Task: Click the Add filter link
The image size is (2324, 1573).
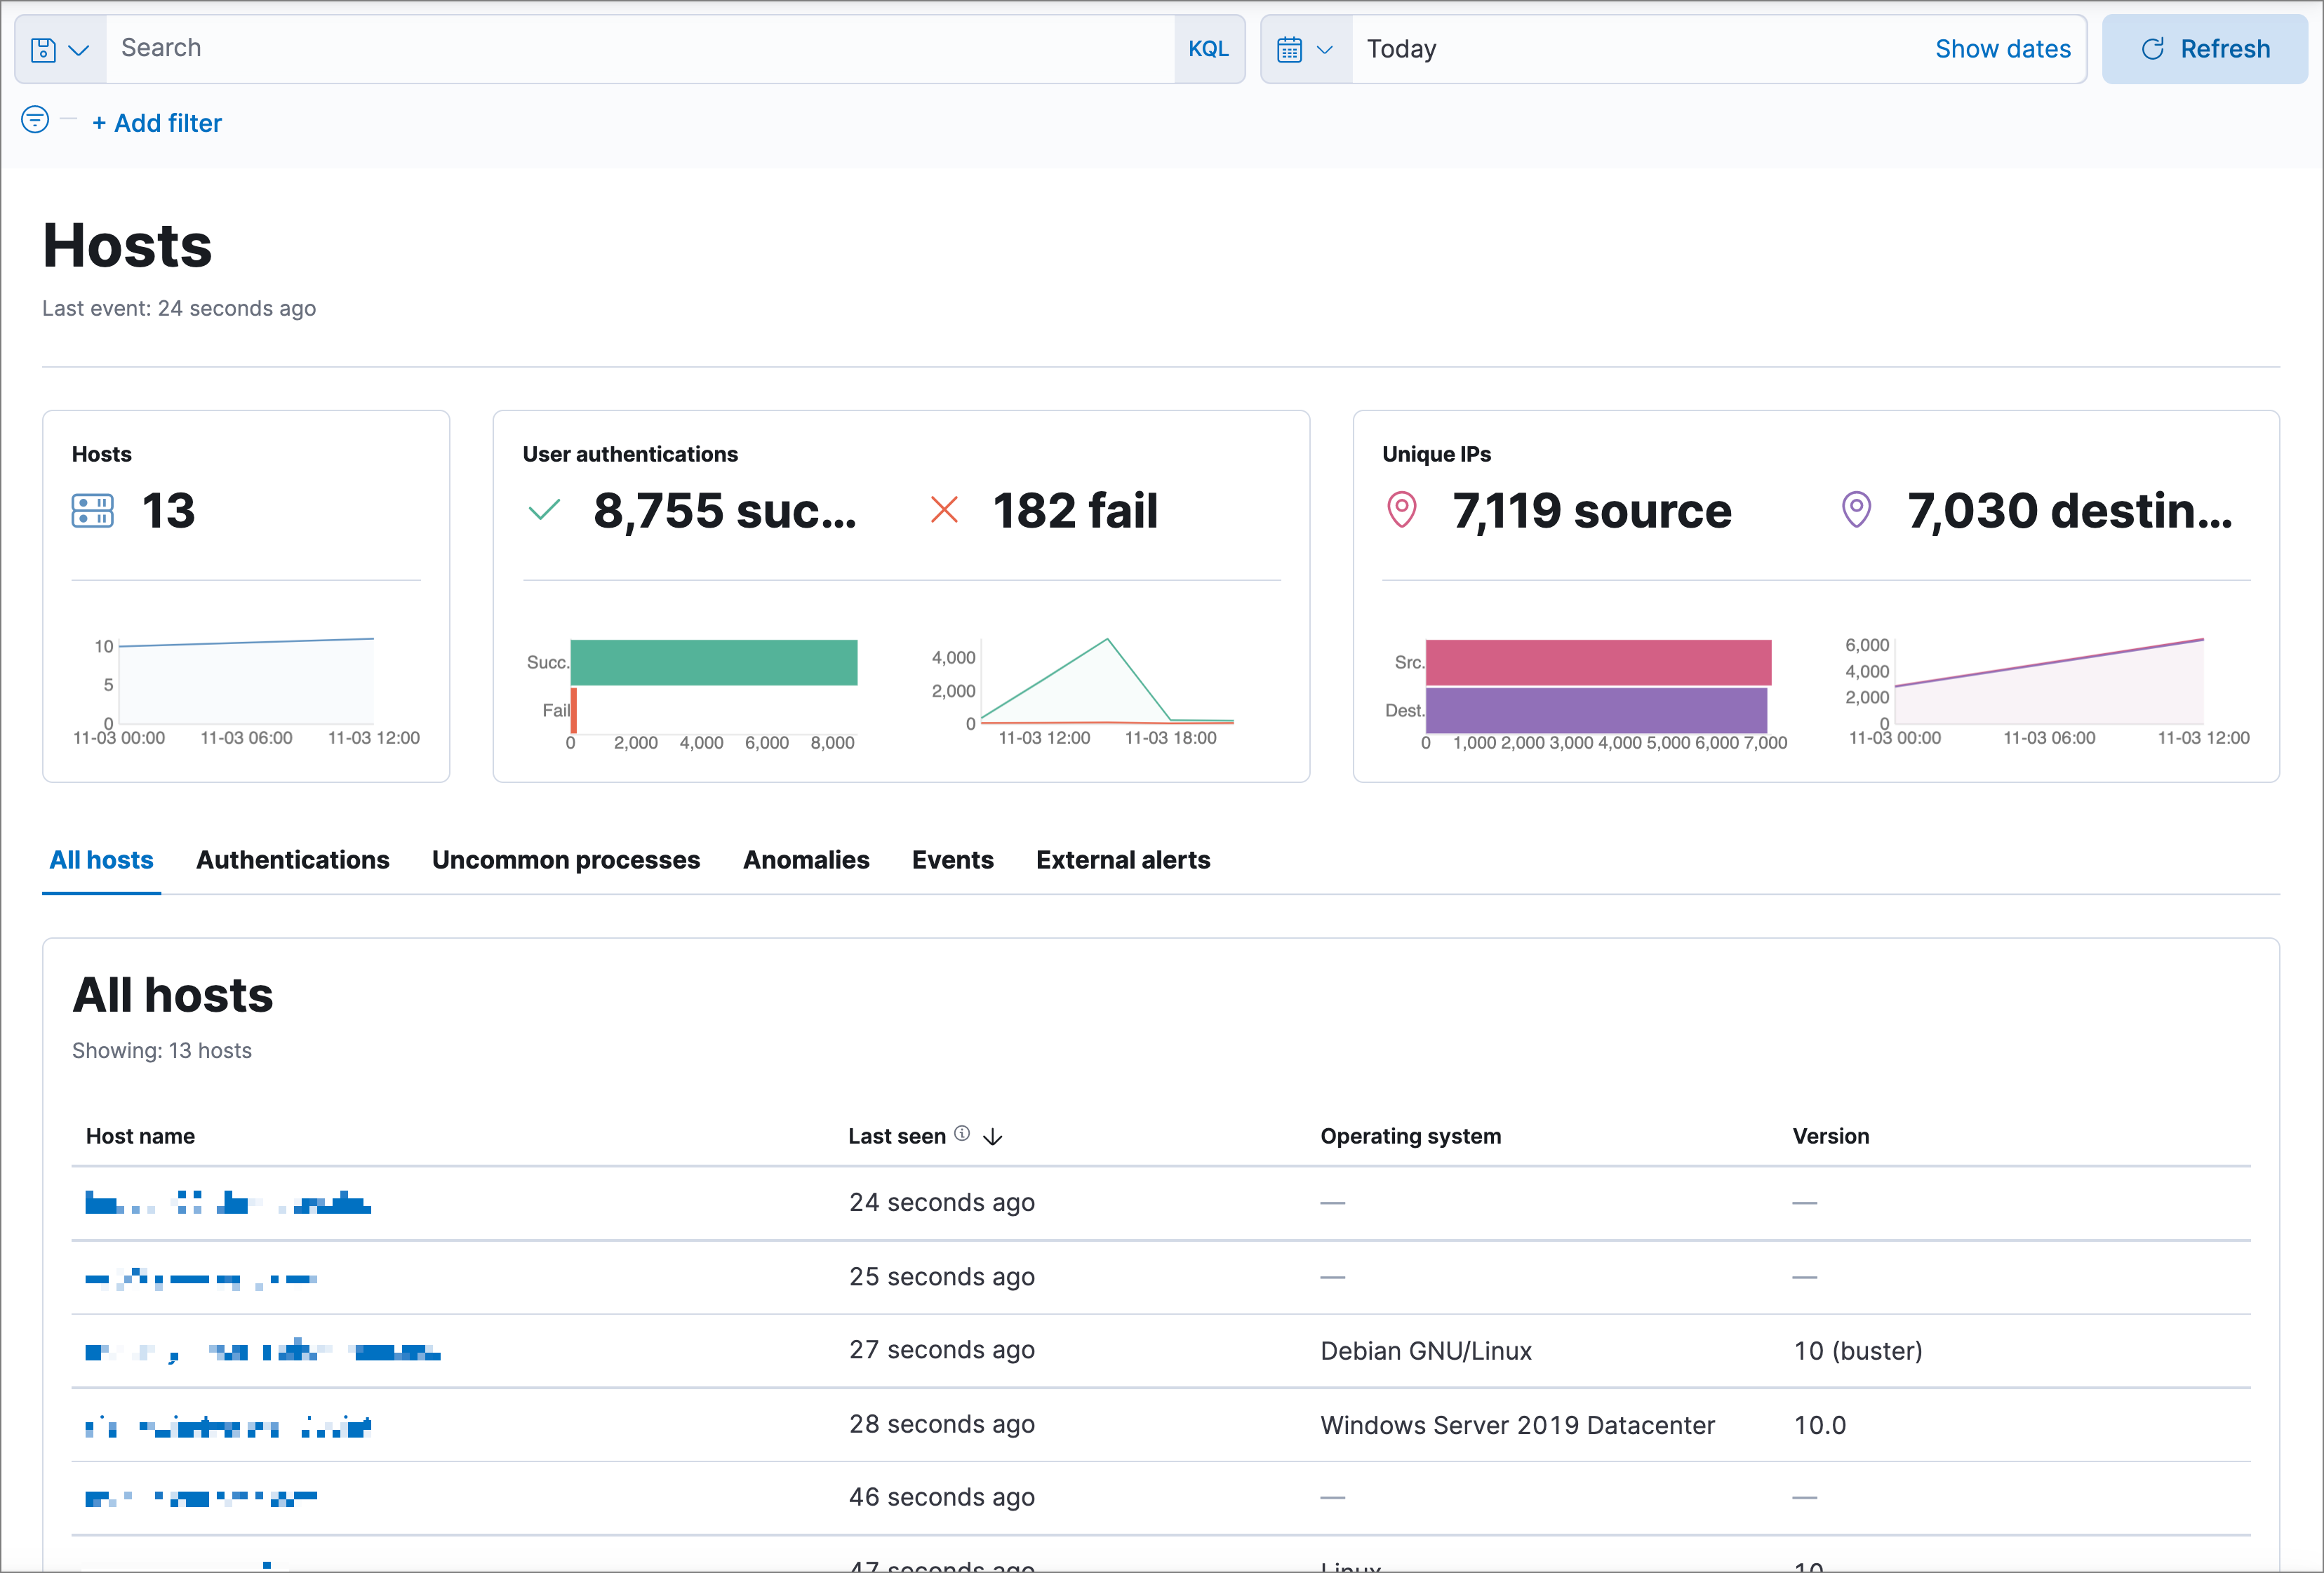Action: click(156, 121)
